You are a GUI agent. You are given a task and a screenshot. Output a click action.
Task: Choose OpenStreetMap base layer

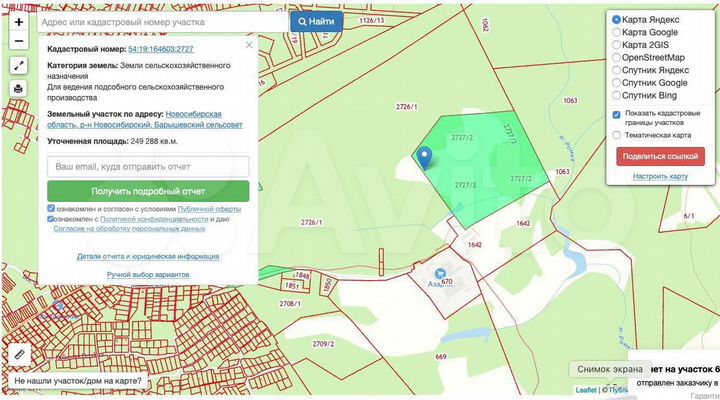616,58
